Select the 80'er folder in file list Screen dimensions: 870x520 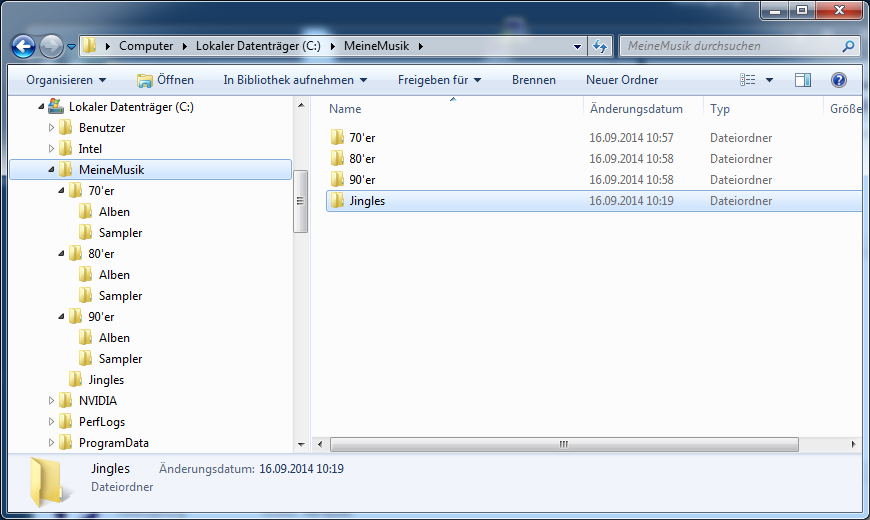tap(362, 159)
